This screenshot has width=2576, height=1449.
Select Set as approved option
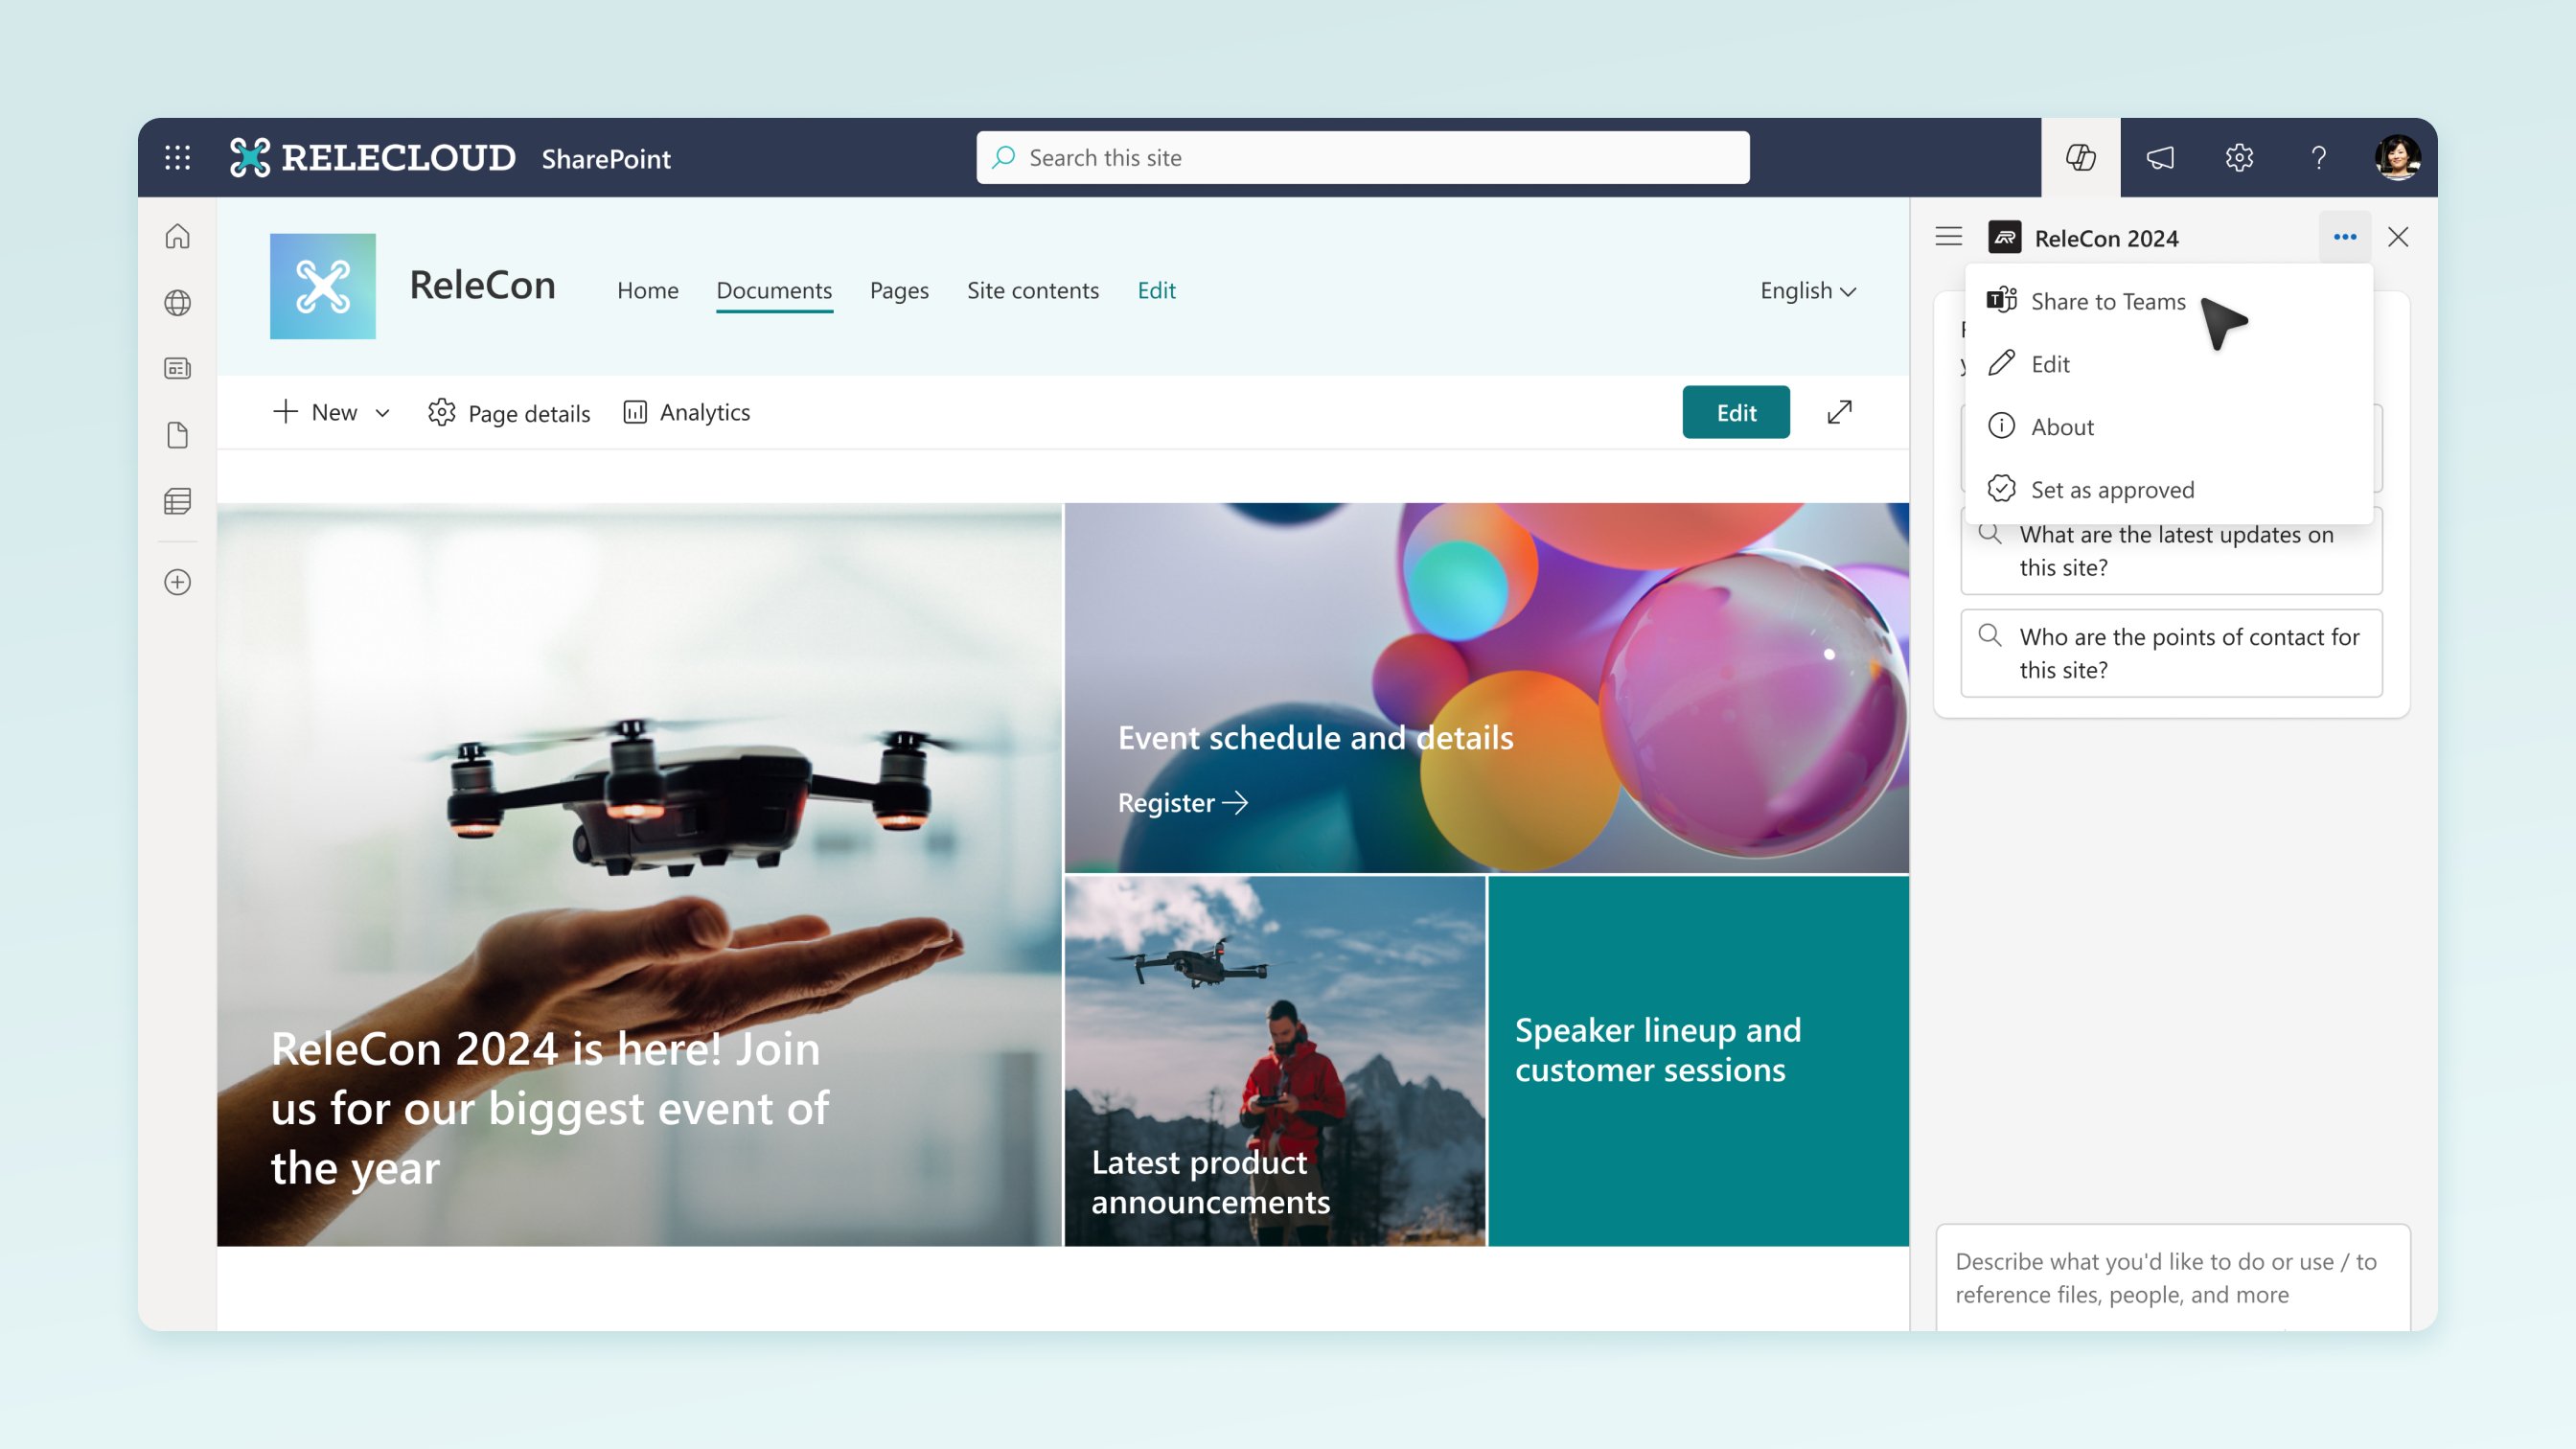(x=2112, y=487)
